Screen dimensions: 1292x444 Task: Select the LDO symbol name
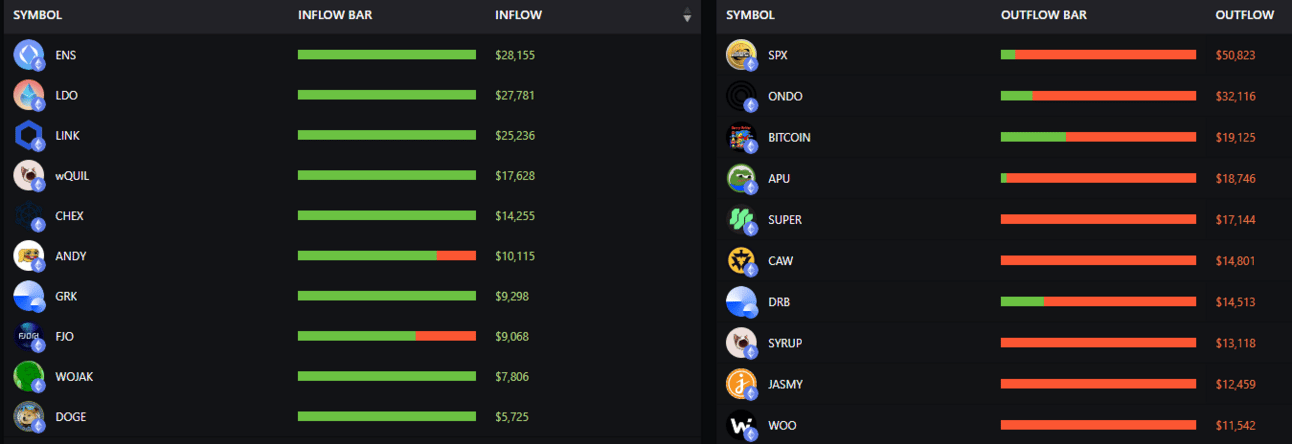click(x=67, y=95)
